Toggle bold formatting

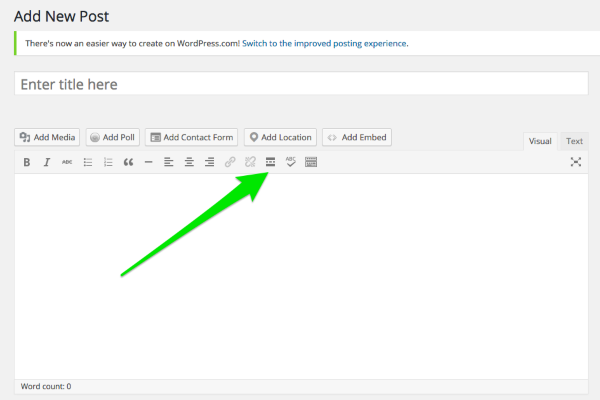point(27,162)
